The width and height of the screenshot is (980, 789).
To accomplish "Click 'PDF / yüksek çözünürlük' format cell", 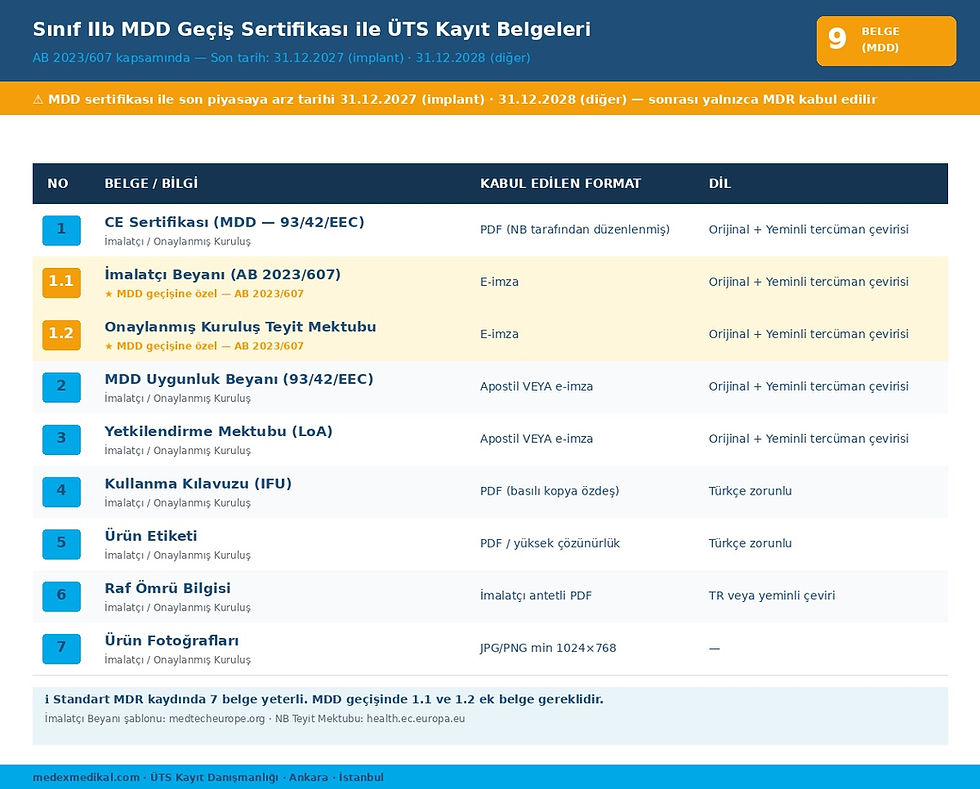I will pyautogui.click(x=549, y=543).
